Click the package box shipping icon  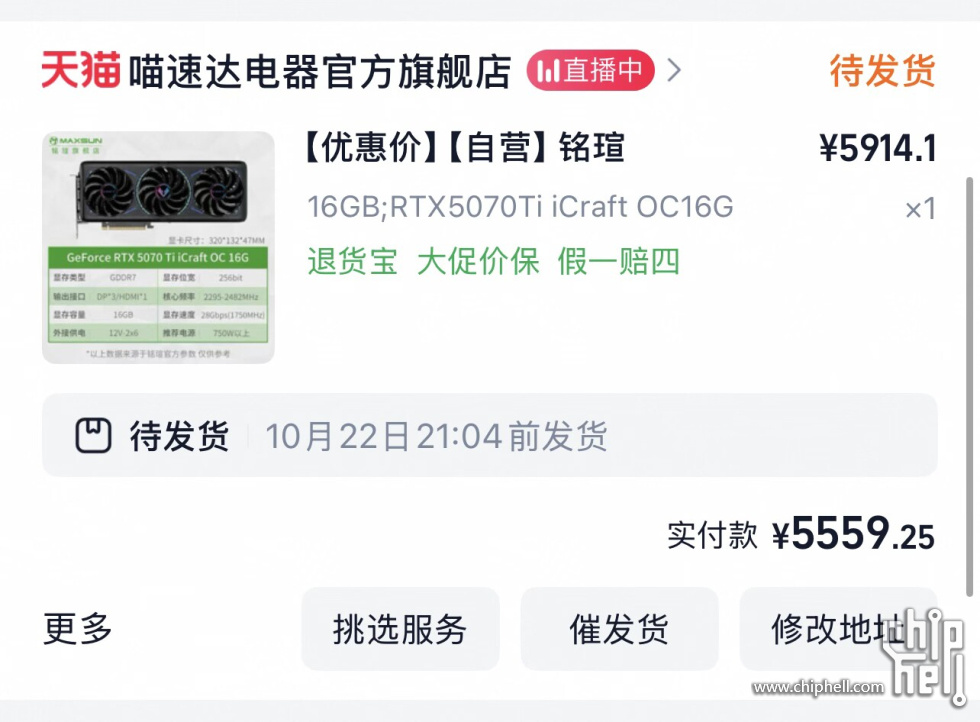pyautogui.click(x=93, y=436)
